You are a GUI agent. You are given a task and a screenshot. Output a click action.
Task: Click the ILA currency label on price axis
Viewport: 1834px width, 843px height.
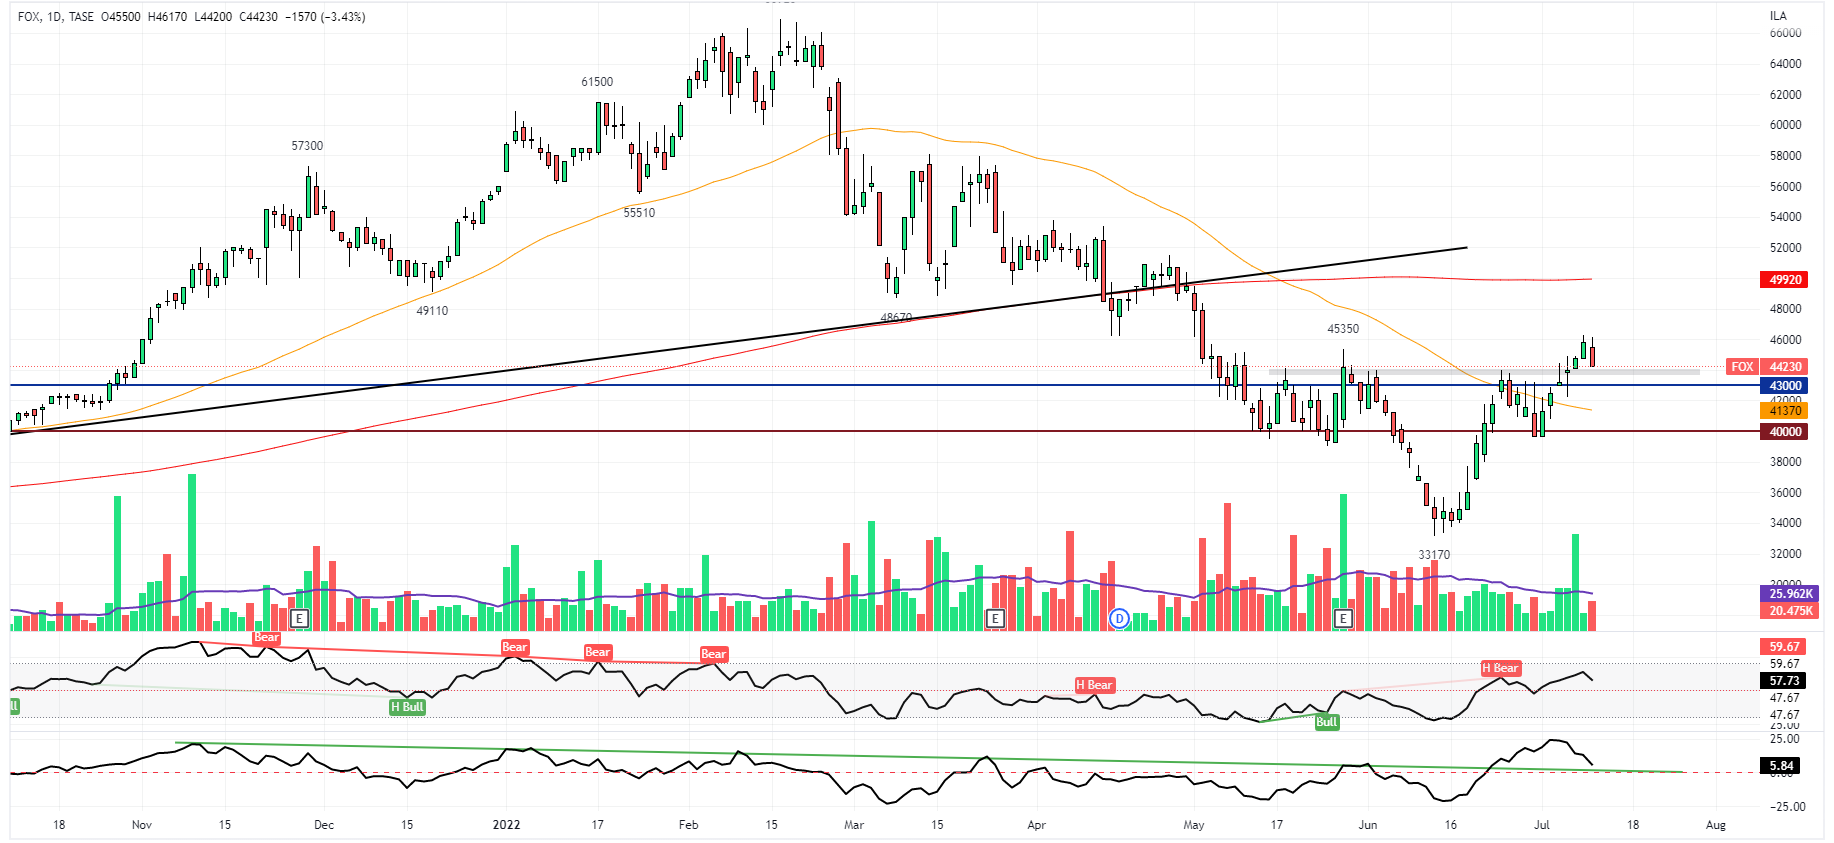click(1778, 16)
